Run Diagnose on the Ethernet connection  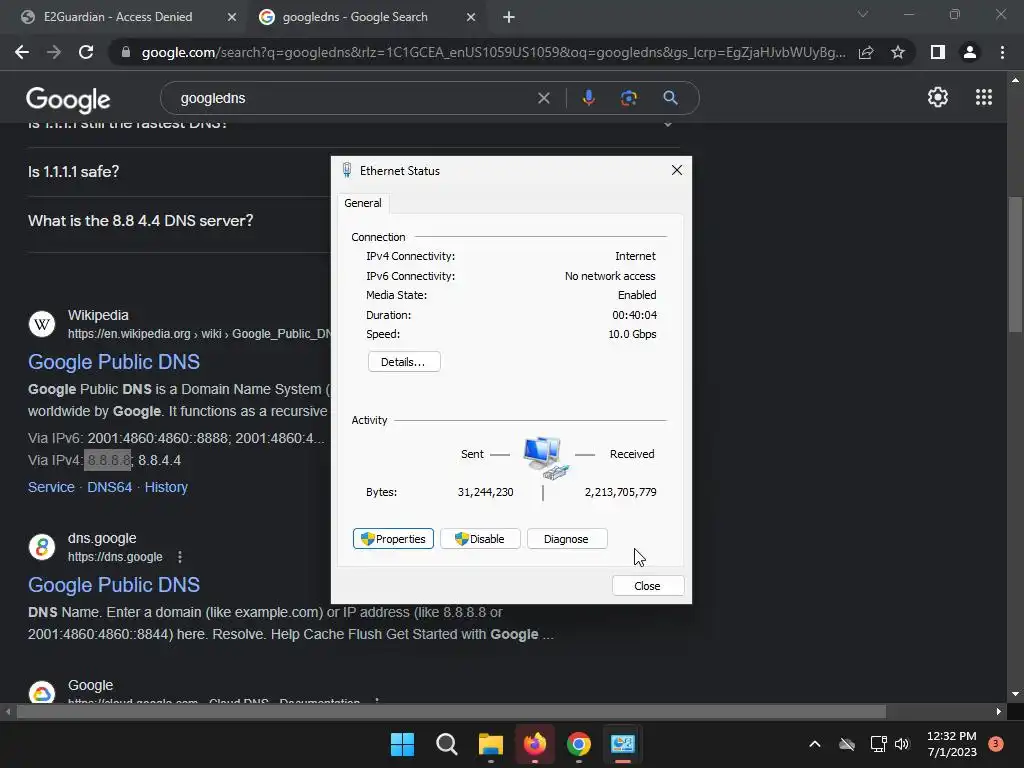pyautogui.click(x=567, y=539)
